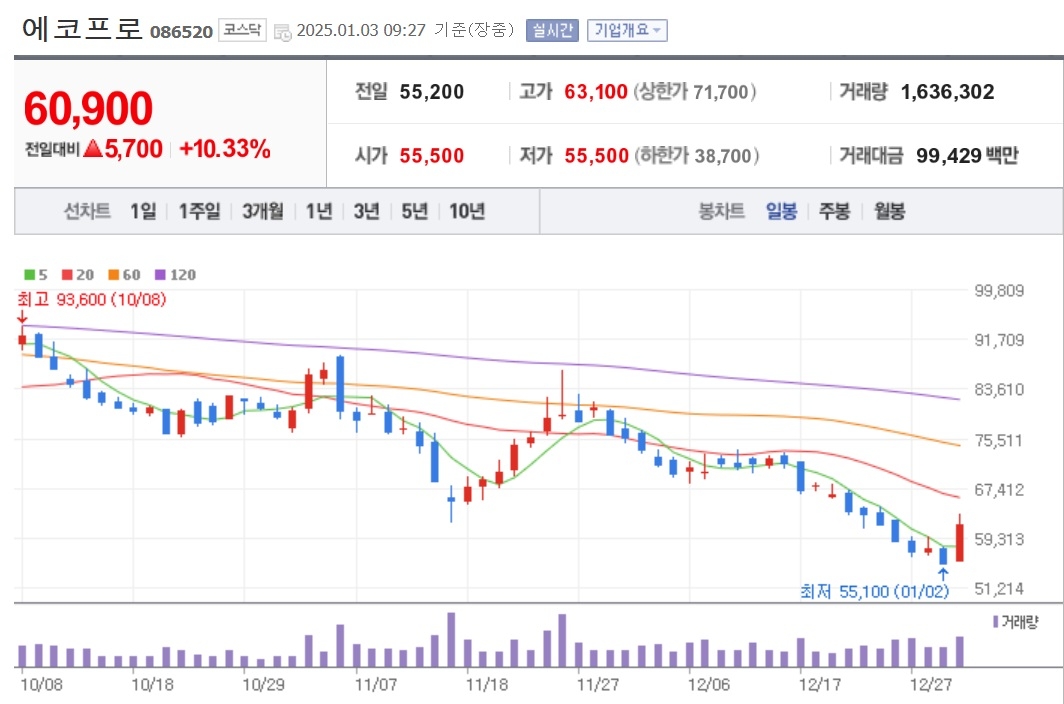Click the 코스닥 market badge

(x=242, y=31)
